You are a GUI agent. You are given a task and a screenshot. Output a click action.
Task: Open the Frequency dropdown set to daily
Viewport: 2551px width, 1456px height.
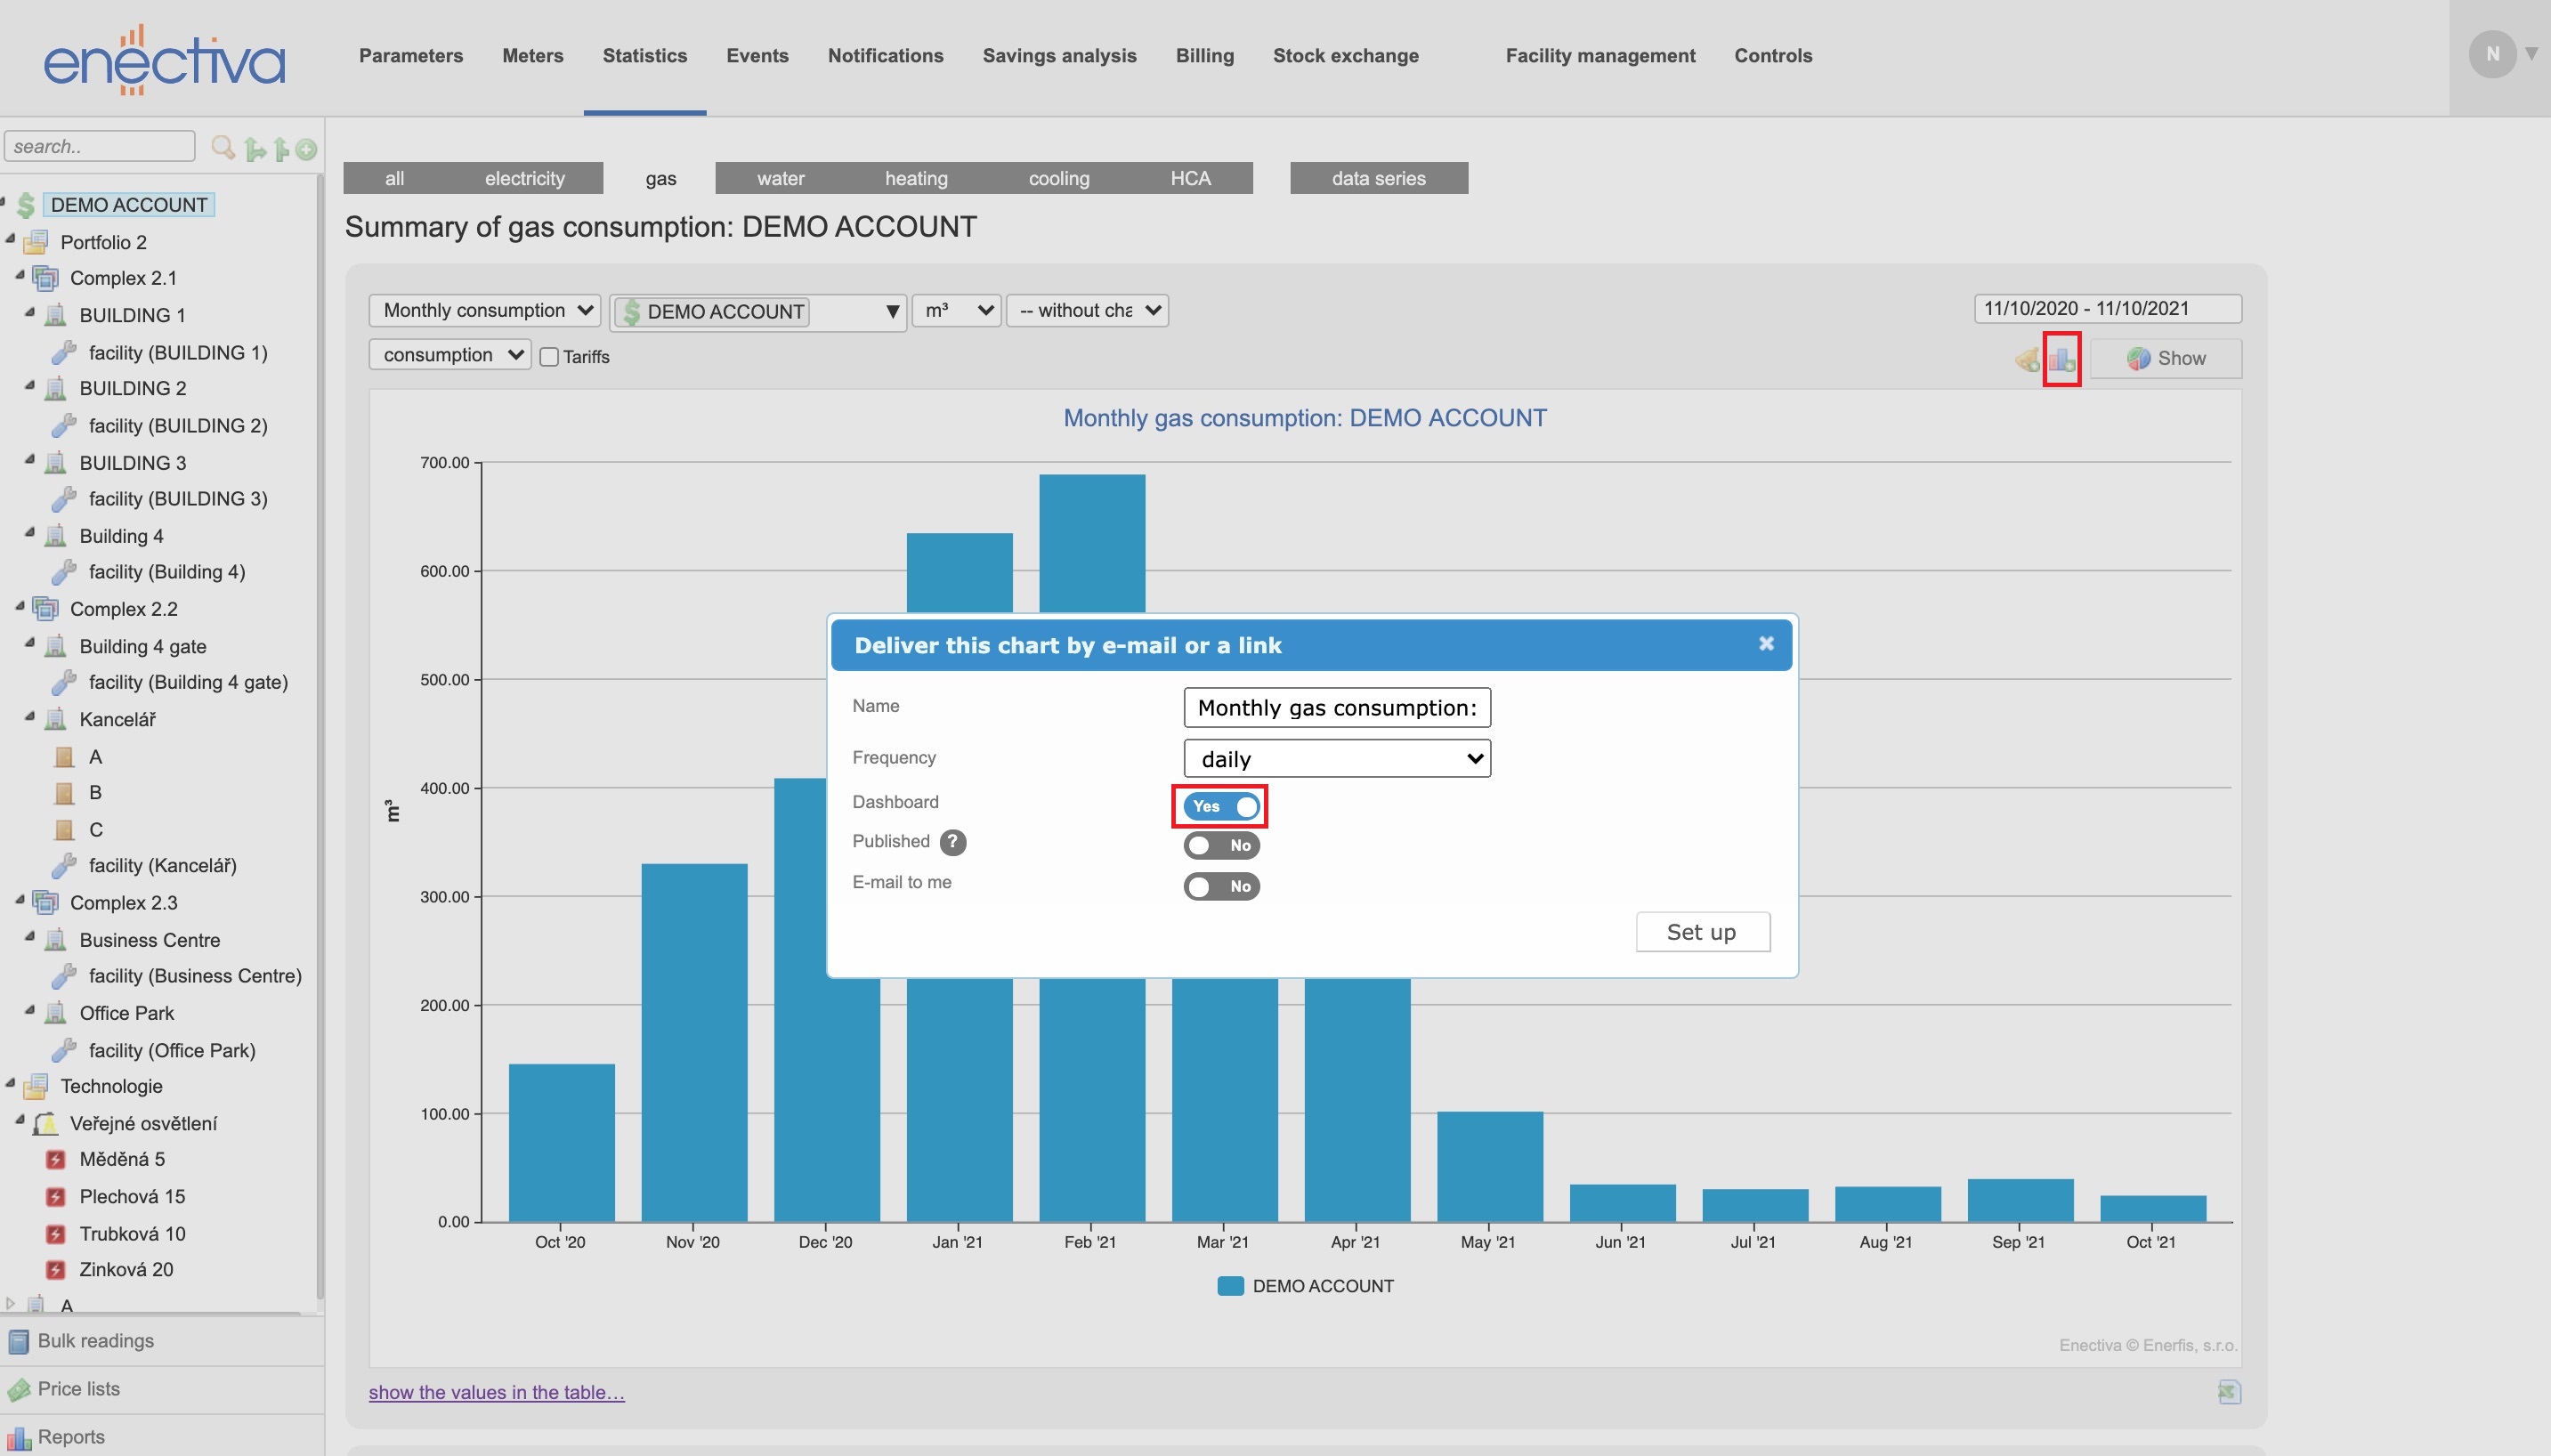1336,758
